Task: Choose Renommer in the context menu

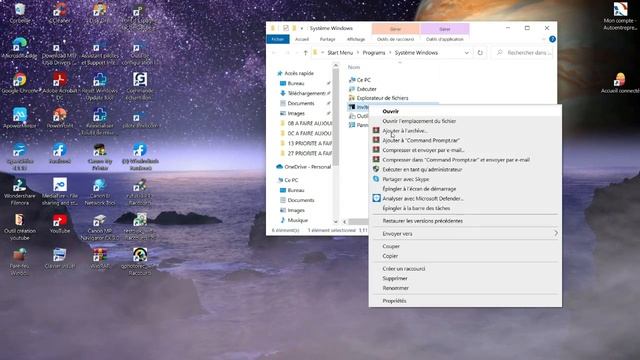Action: click(x=465, y=288)
